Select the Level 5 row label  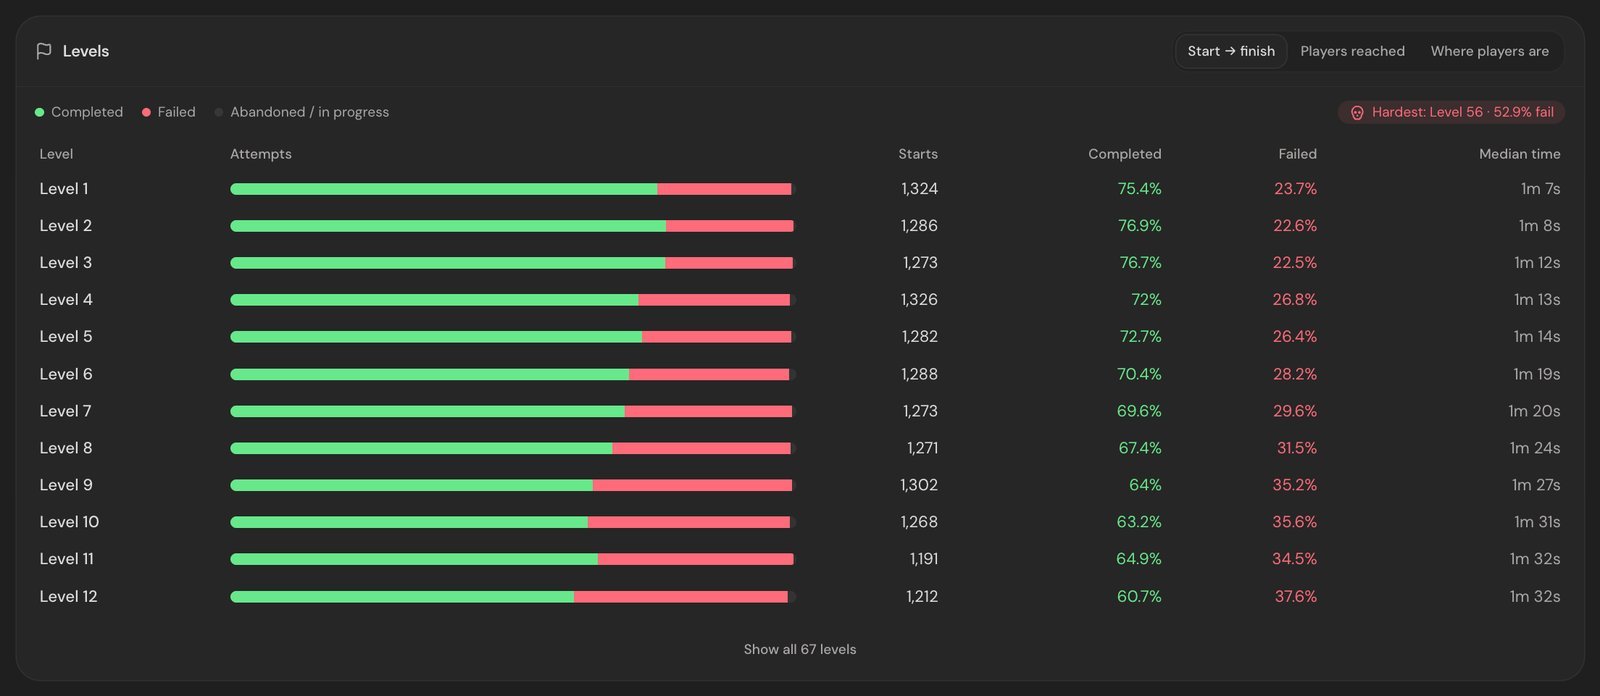pyautogui.click(x=65, y=337)
